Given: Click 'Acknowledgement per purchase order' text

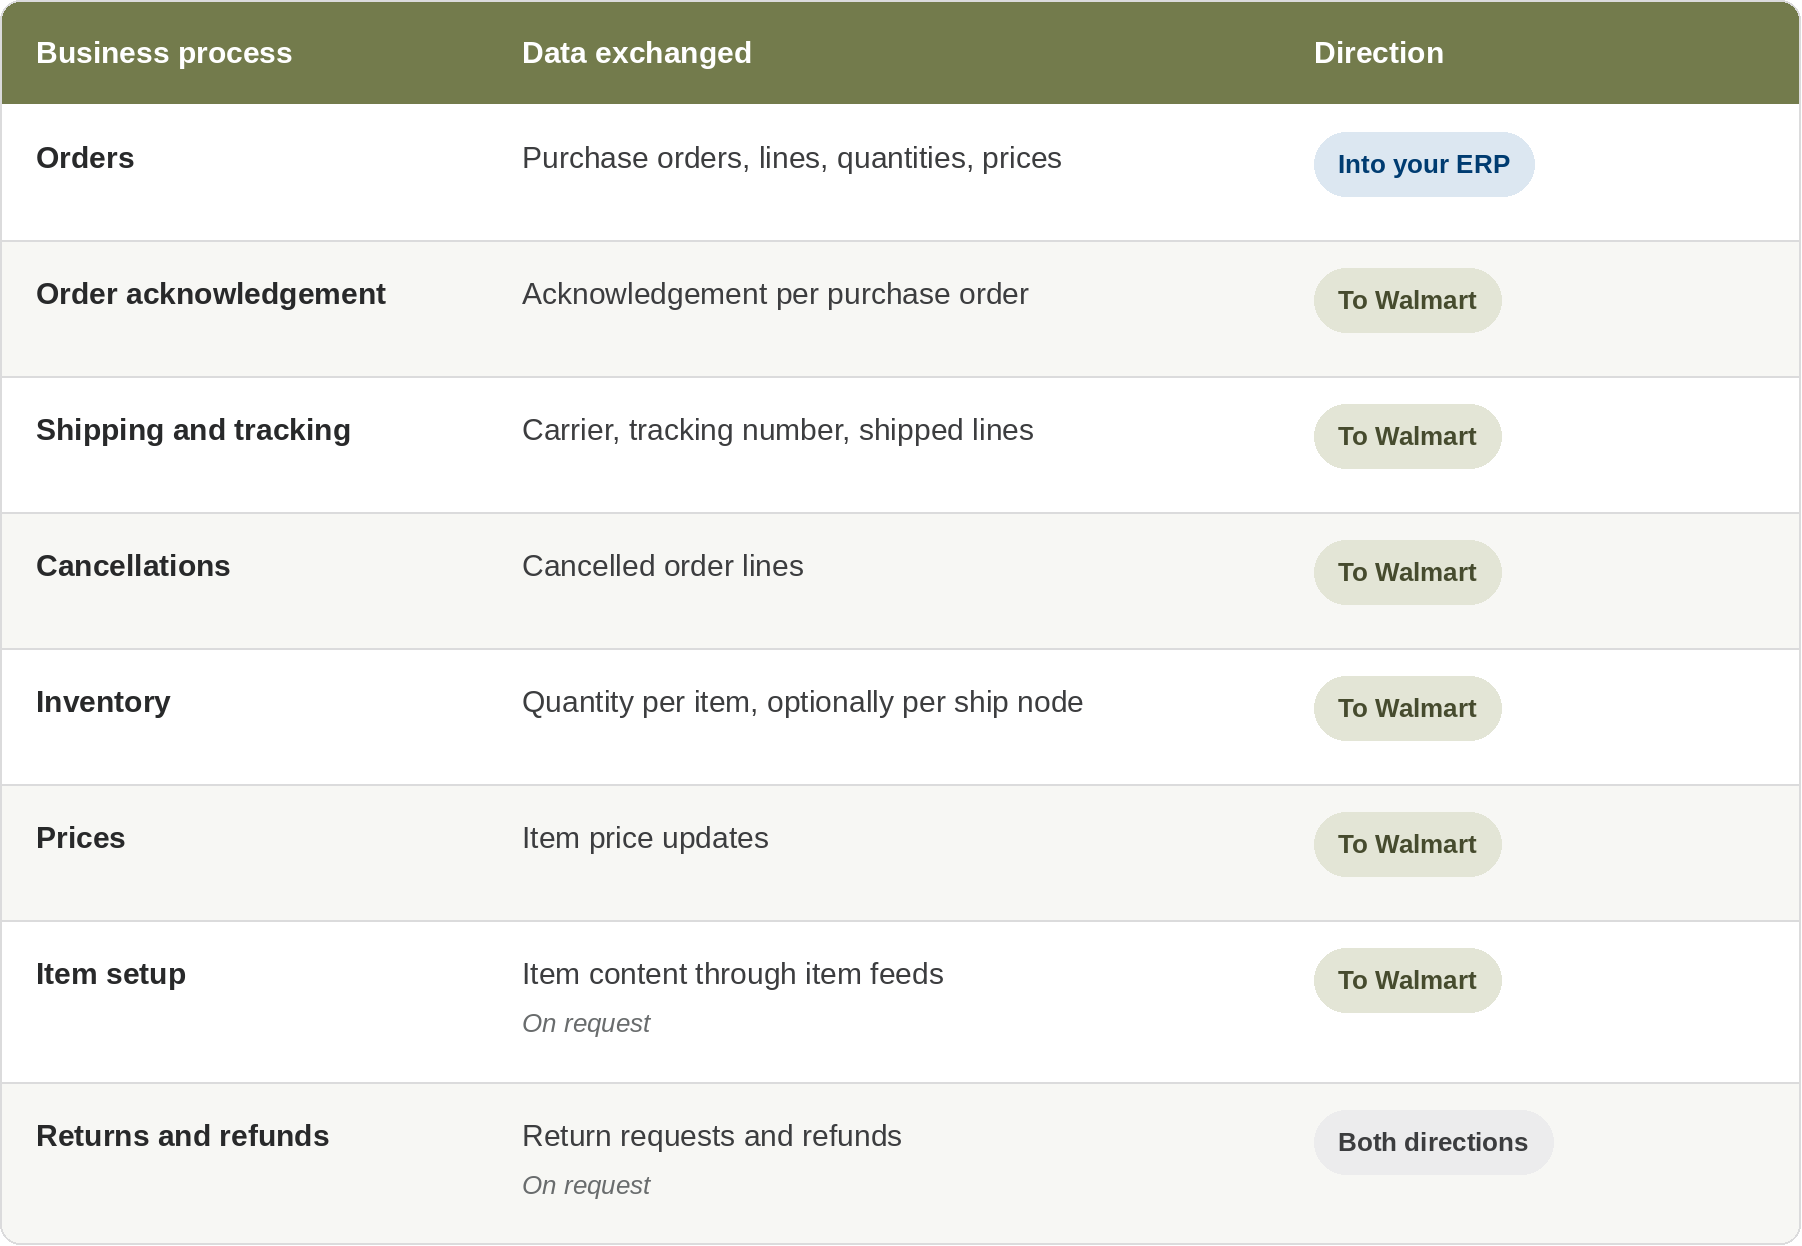Looking at the screenshot, I should 775,294.
